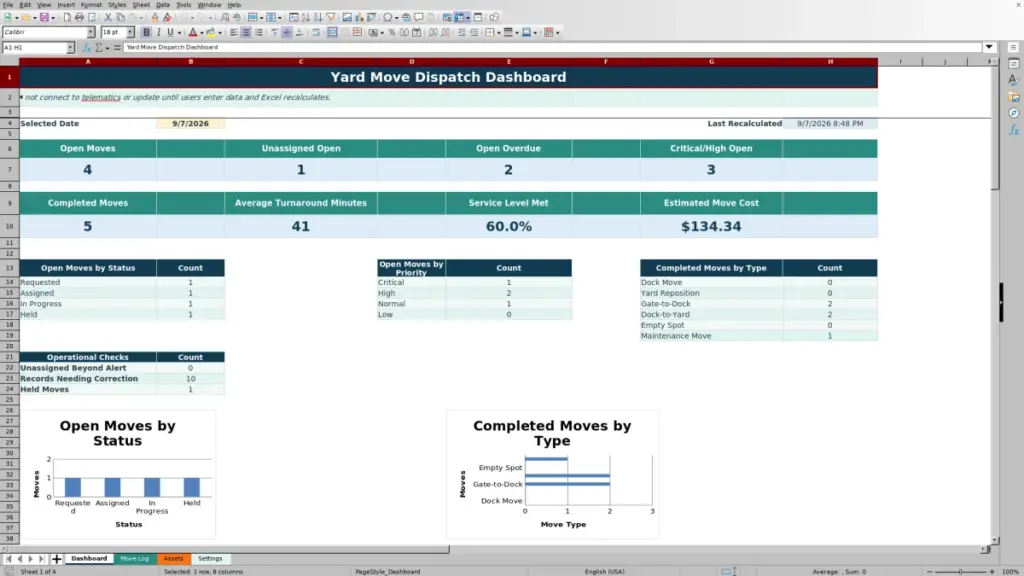
Task: Click the zoom in plus button
Action: [x=991, y=571]
